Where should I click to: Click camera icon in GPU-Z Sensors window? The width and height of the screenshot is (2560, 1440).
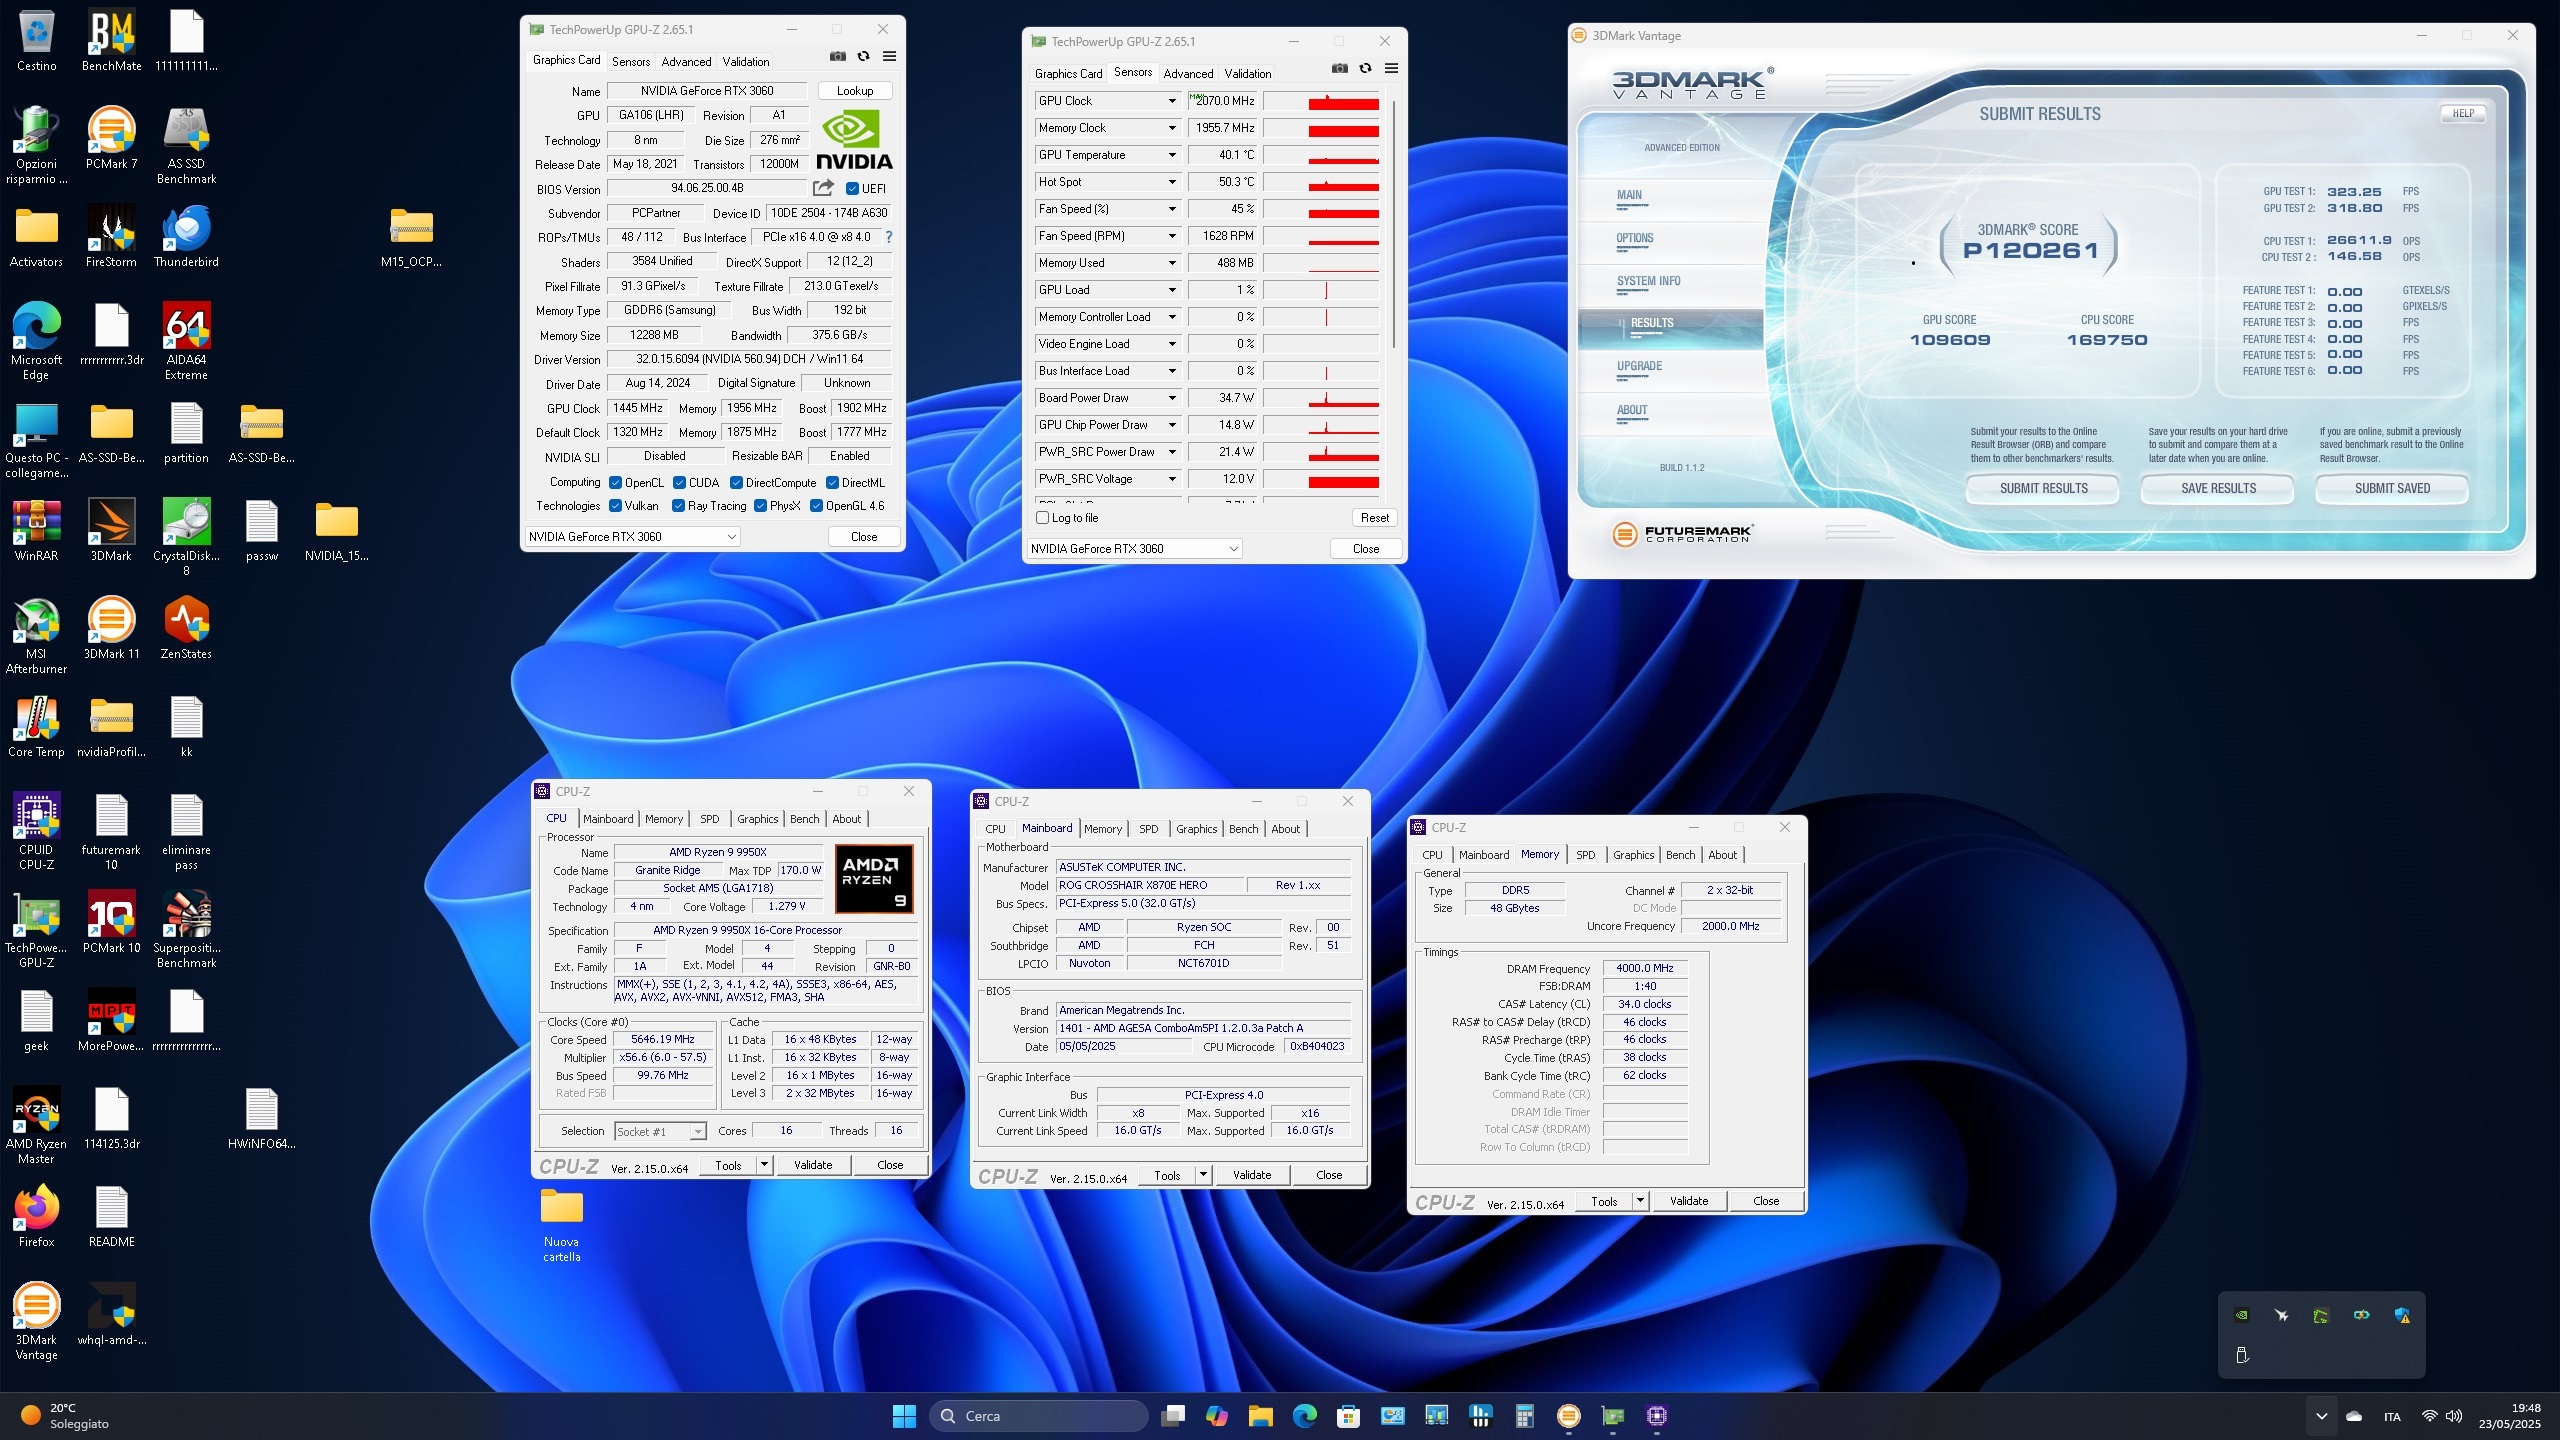[1340, 68]
